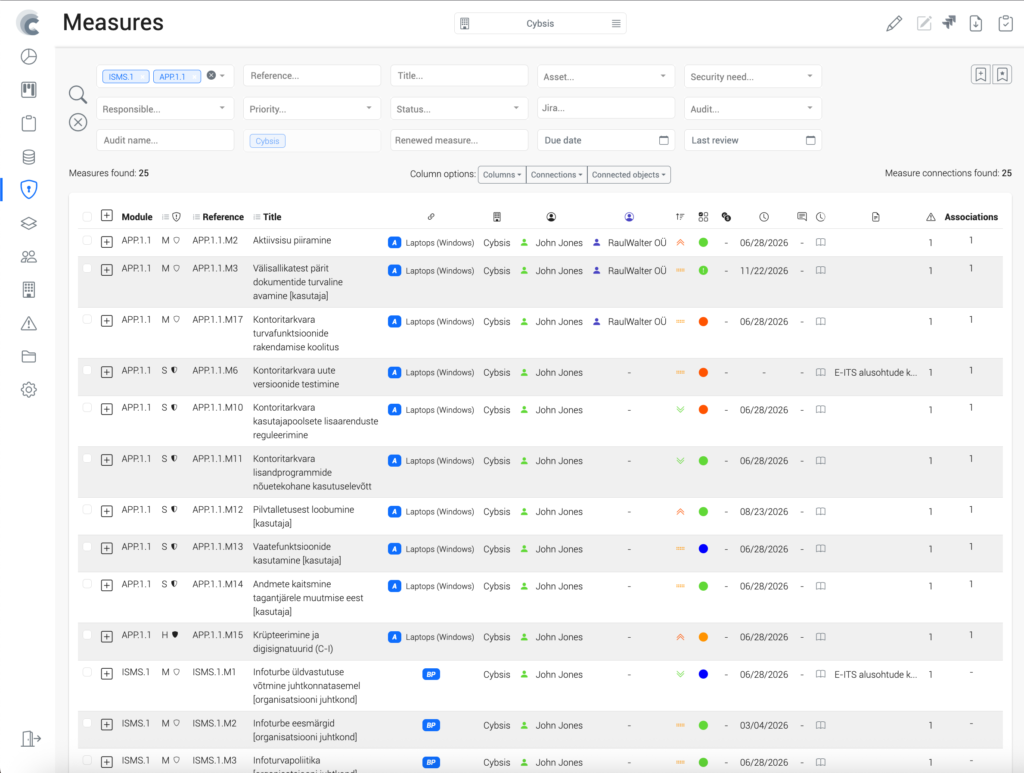Clear filters with the circled X icon
The image size is (1024, 773).
(77, 122)
